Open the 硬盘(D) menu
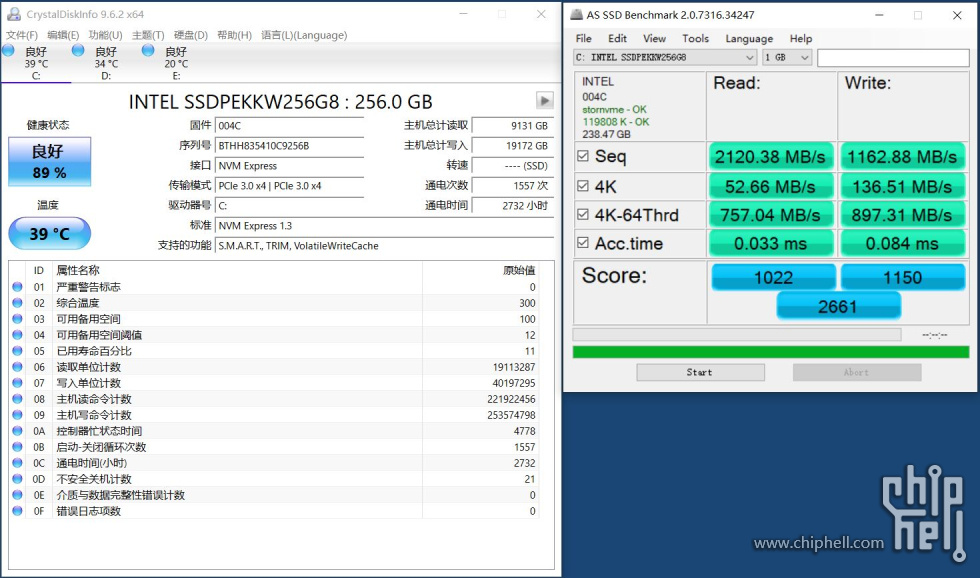980x578 pixels. point(191,35)
